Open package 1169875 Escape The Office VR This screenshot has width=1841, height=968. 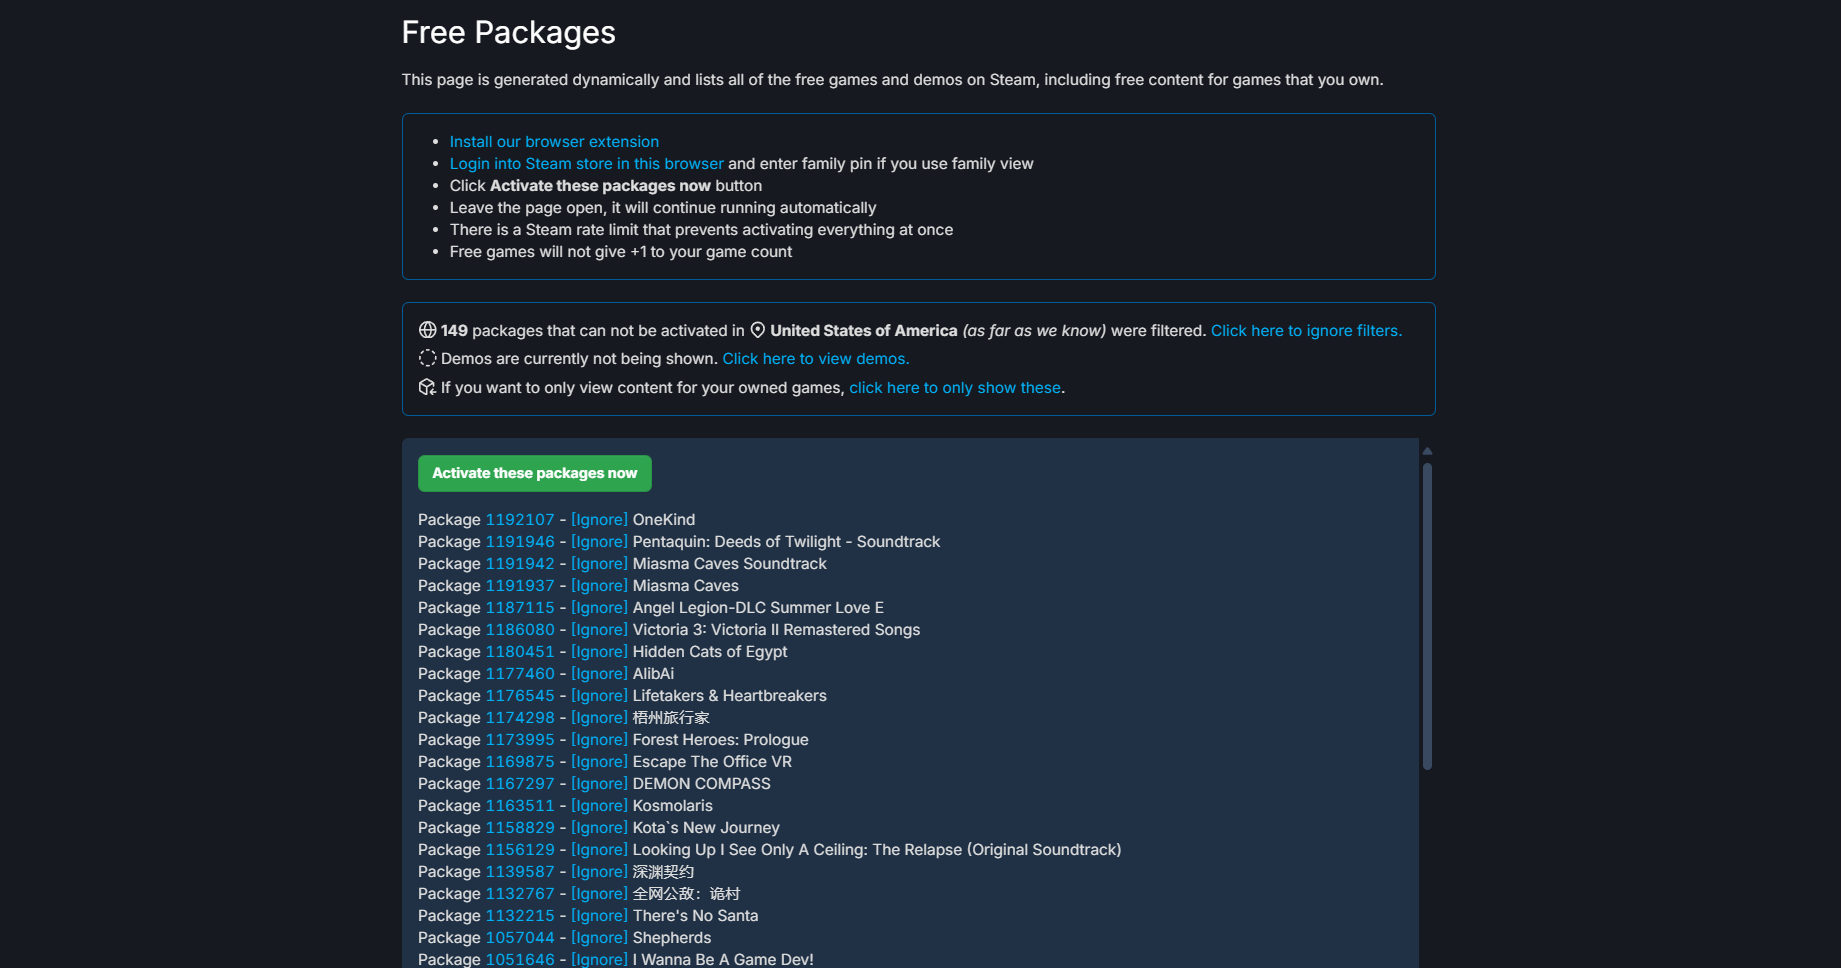tap(520, 762)
